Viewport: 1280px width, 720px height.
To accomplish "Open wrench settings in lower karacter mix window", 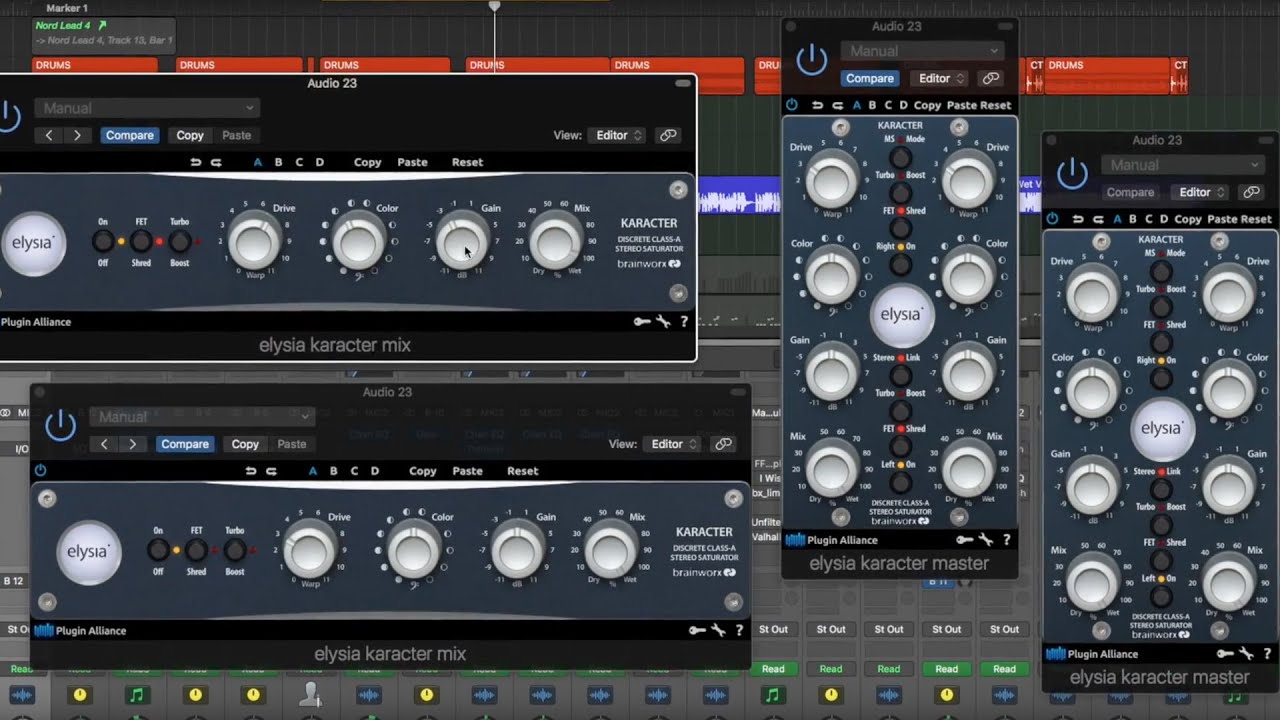I will click(x=718, y=630).
